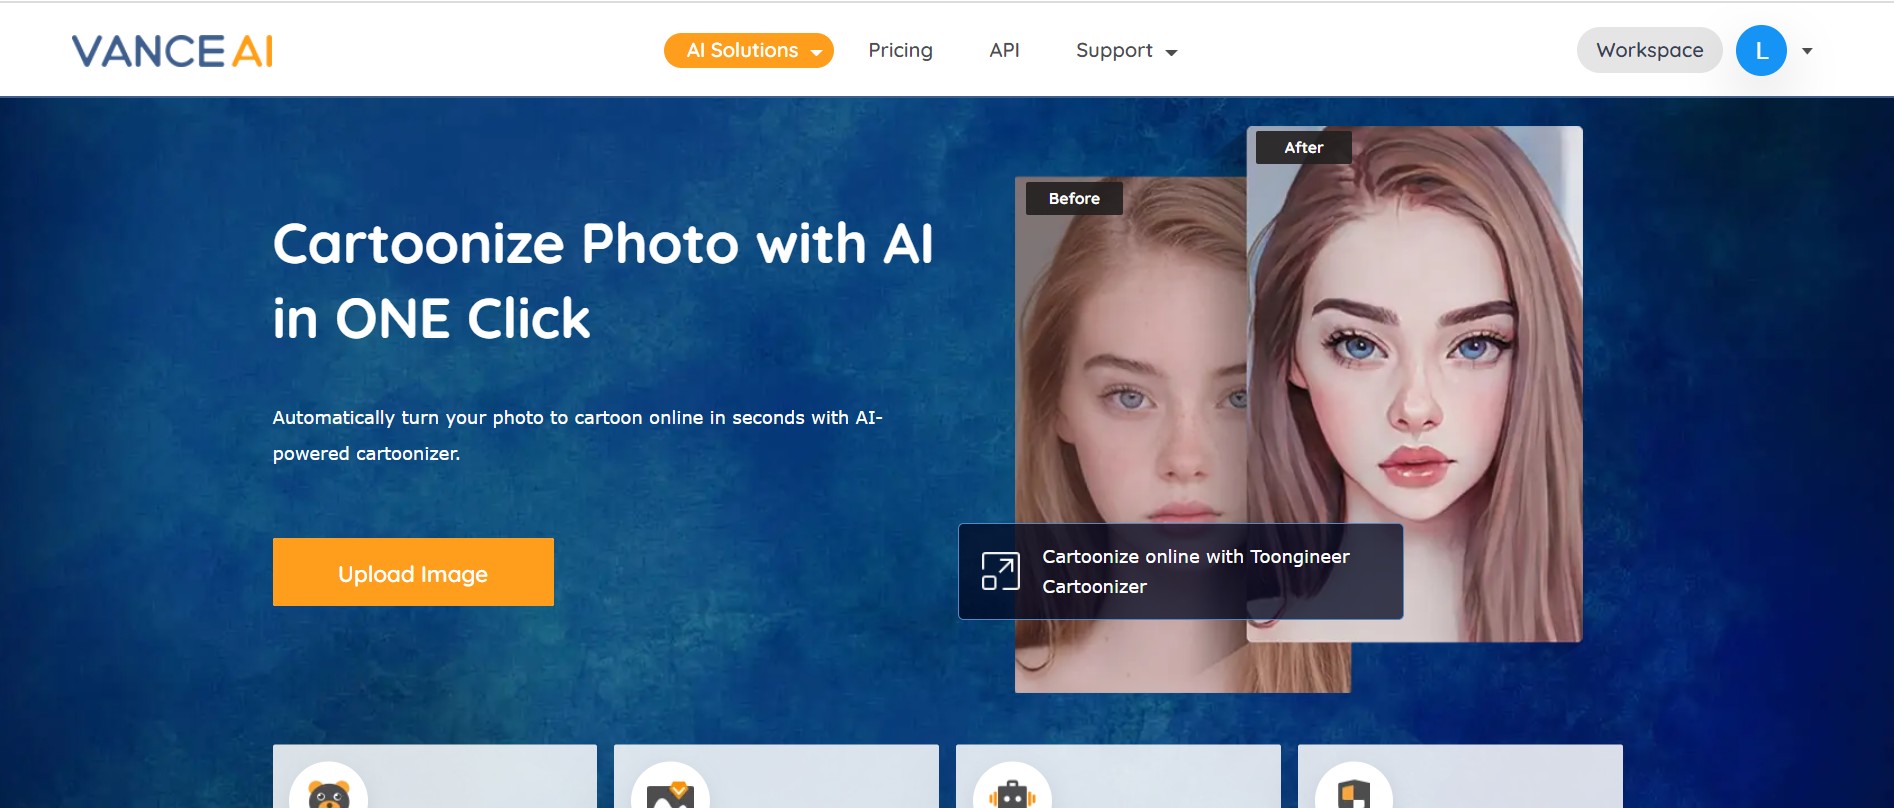Open the Workspace button
1894x808 pixels.
coord(1649,51)
